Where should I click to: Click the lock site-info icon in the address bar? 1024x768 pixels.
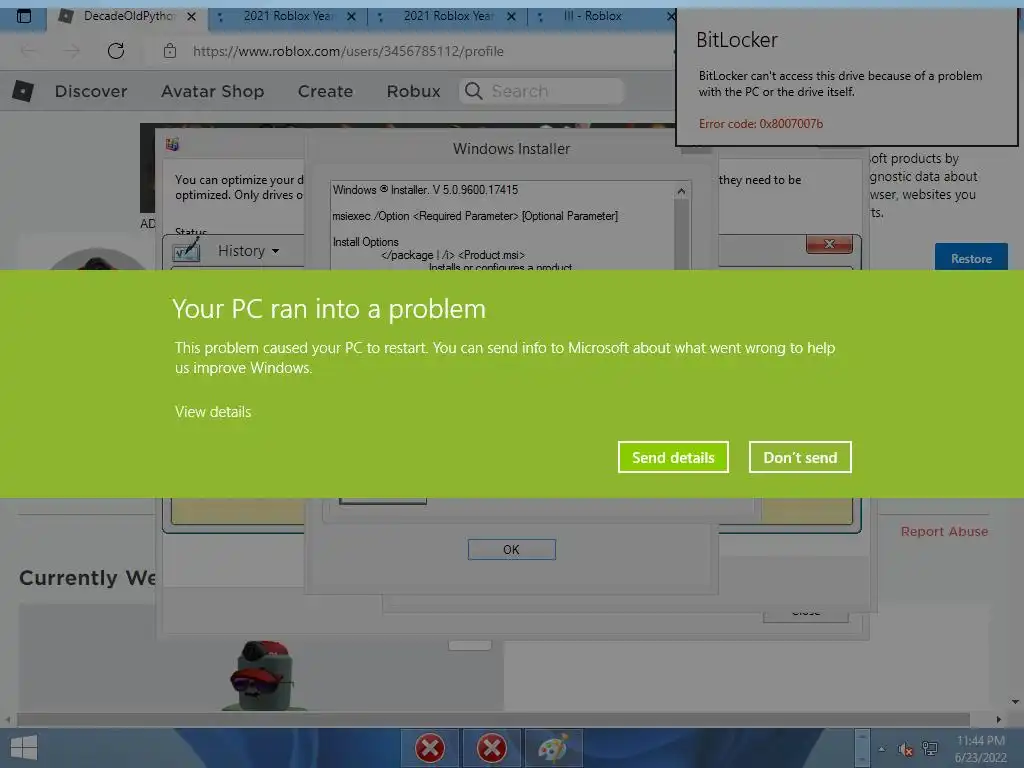pyautogui.click(x=170, y=51)
